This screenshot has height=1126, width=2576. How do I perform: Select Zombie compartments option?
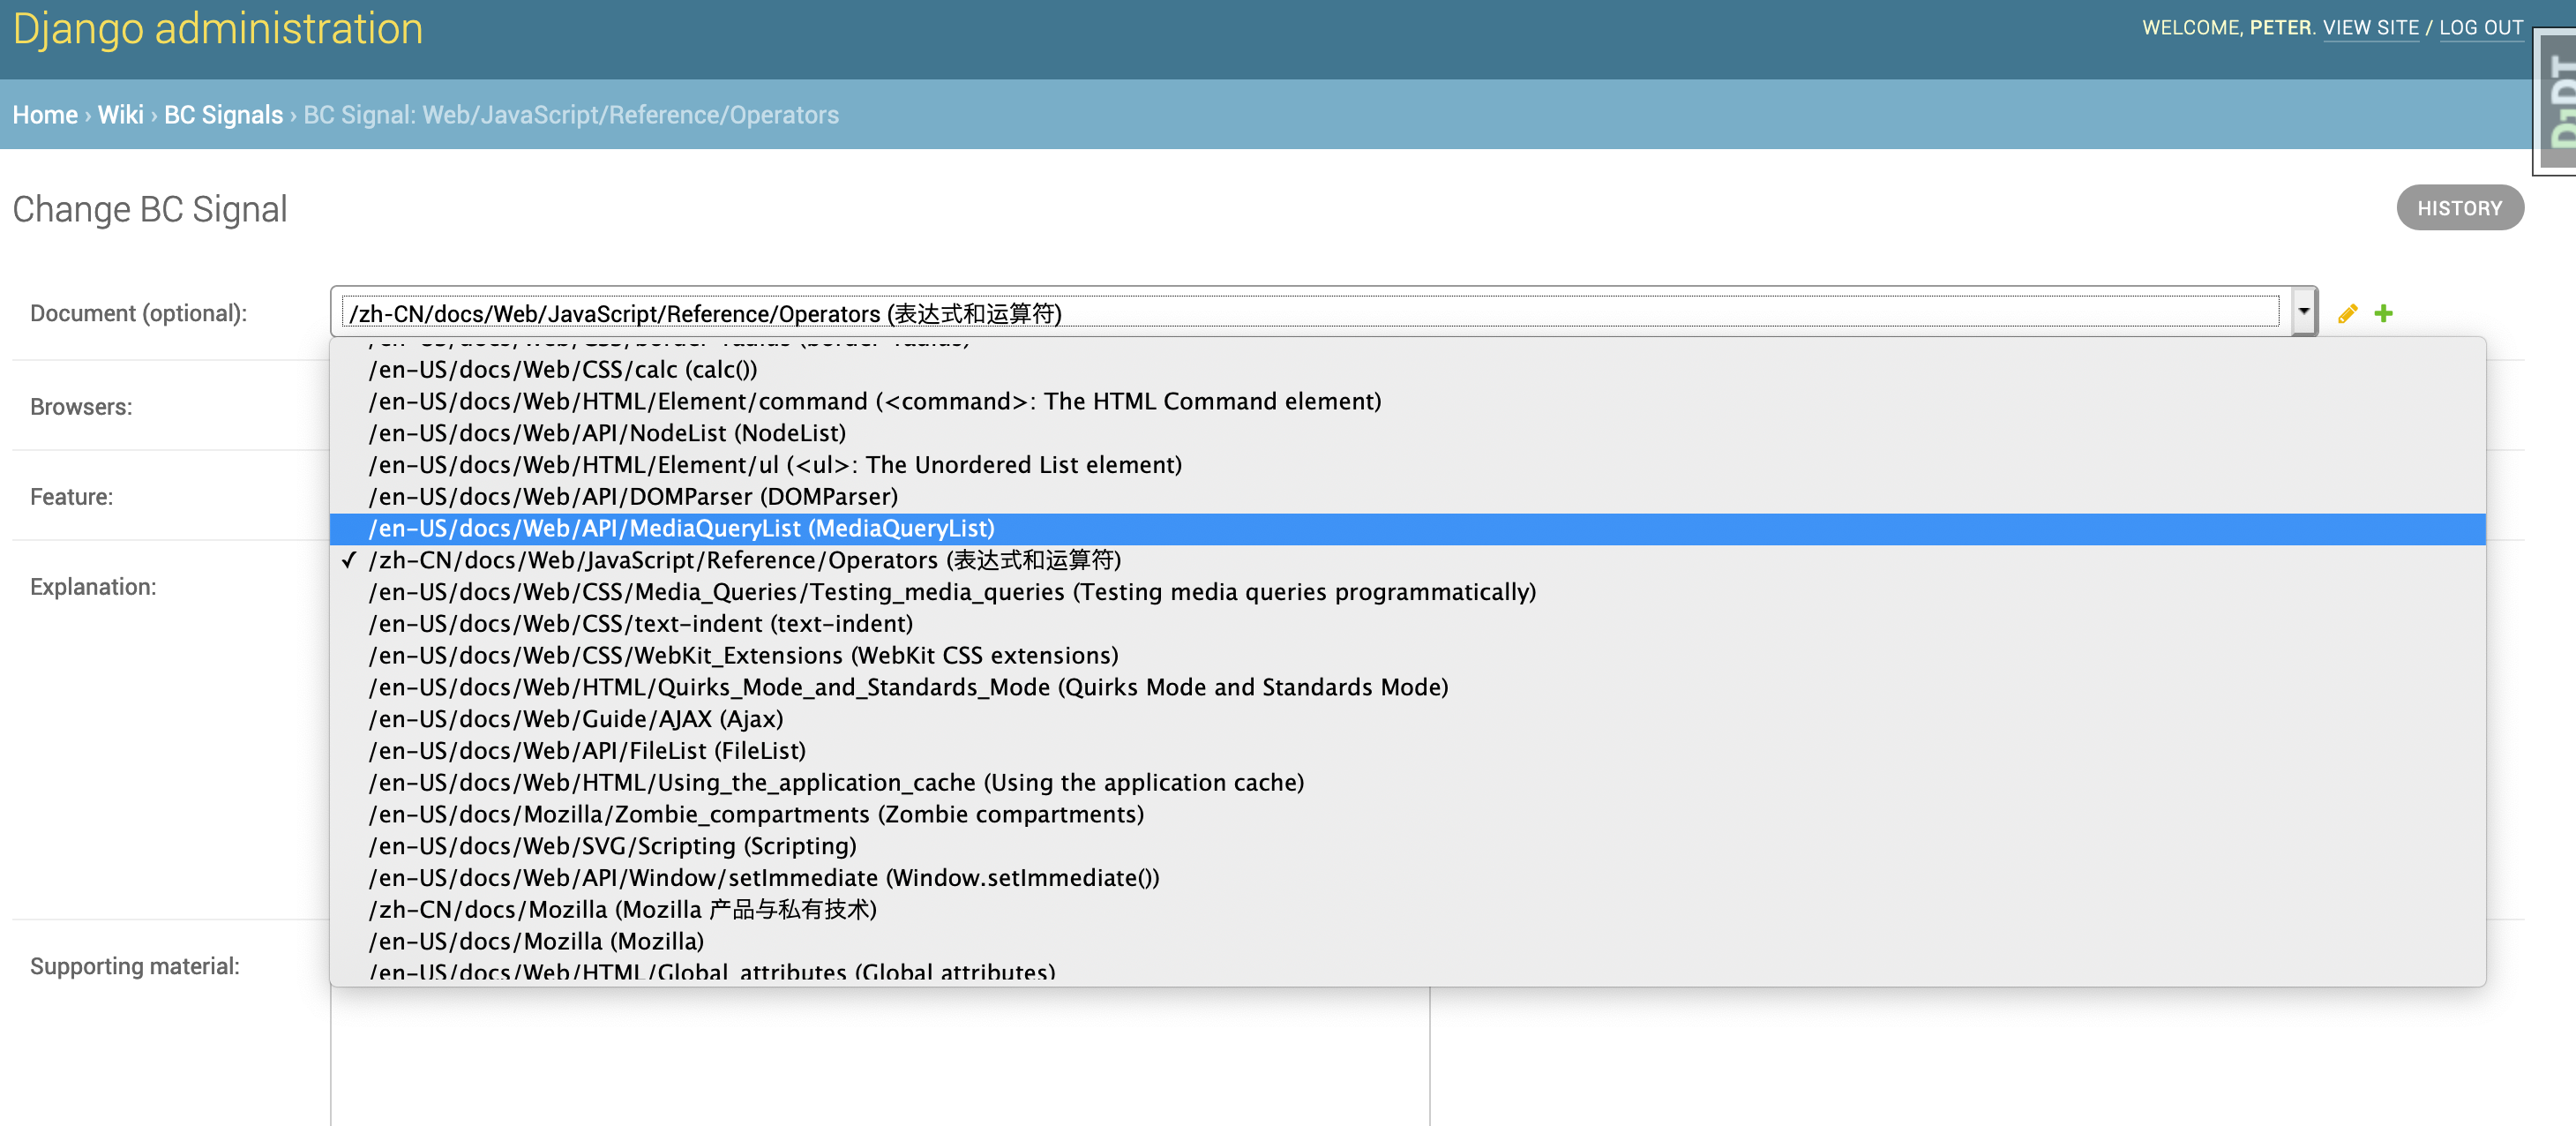pos(1407,815)
